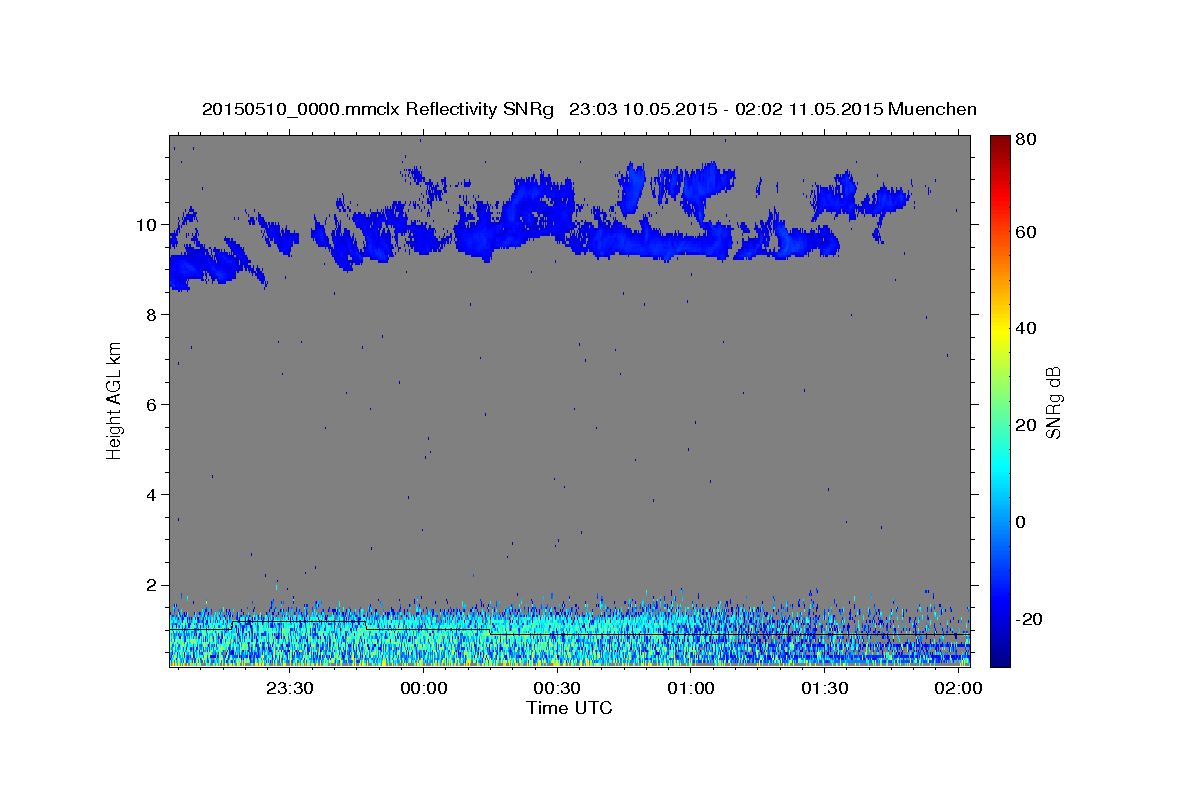Click the 00:00 time tick label

[423, 688]
